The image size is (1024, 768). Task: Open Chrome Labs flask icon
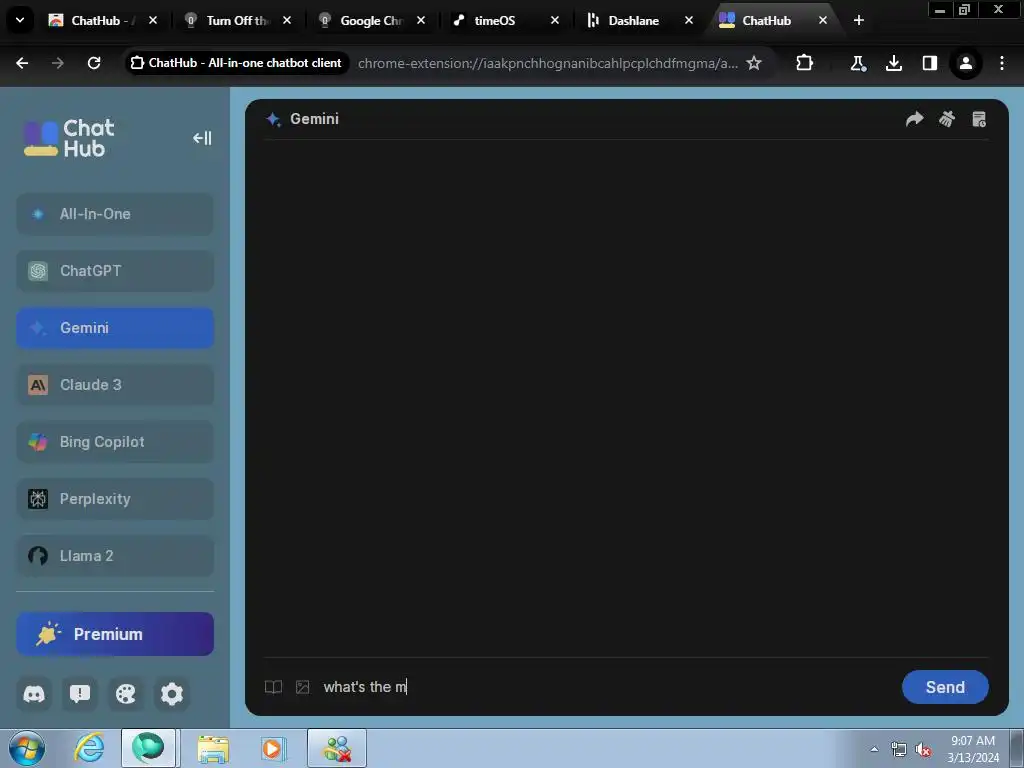(x=858, y=63)
